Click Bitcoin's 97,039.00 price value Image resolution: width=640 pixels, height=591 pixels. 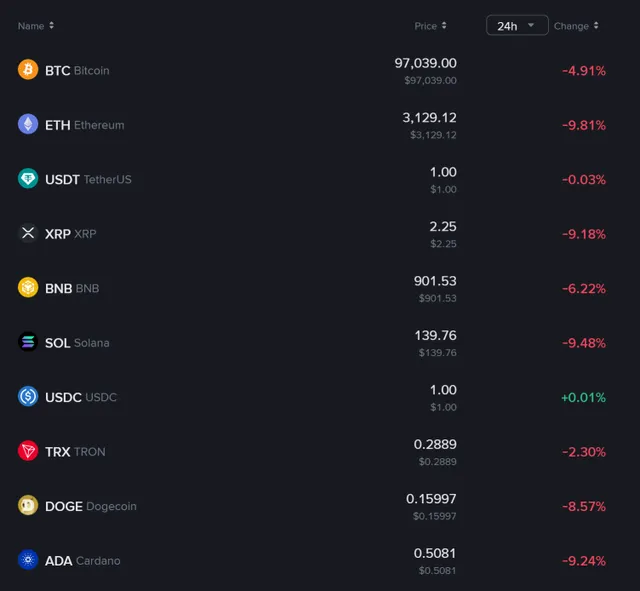pos(425,63)
